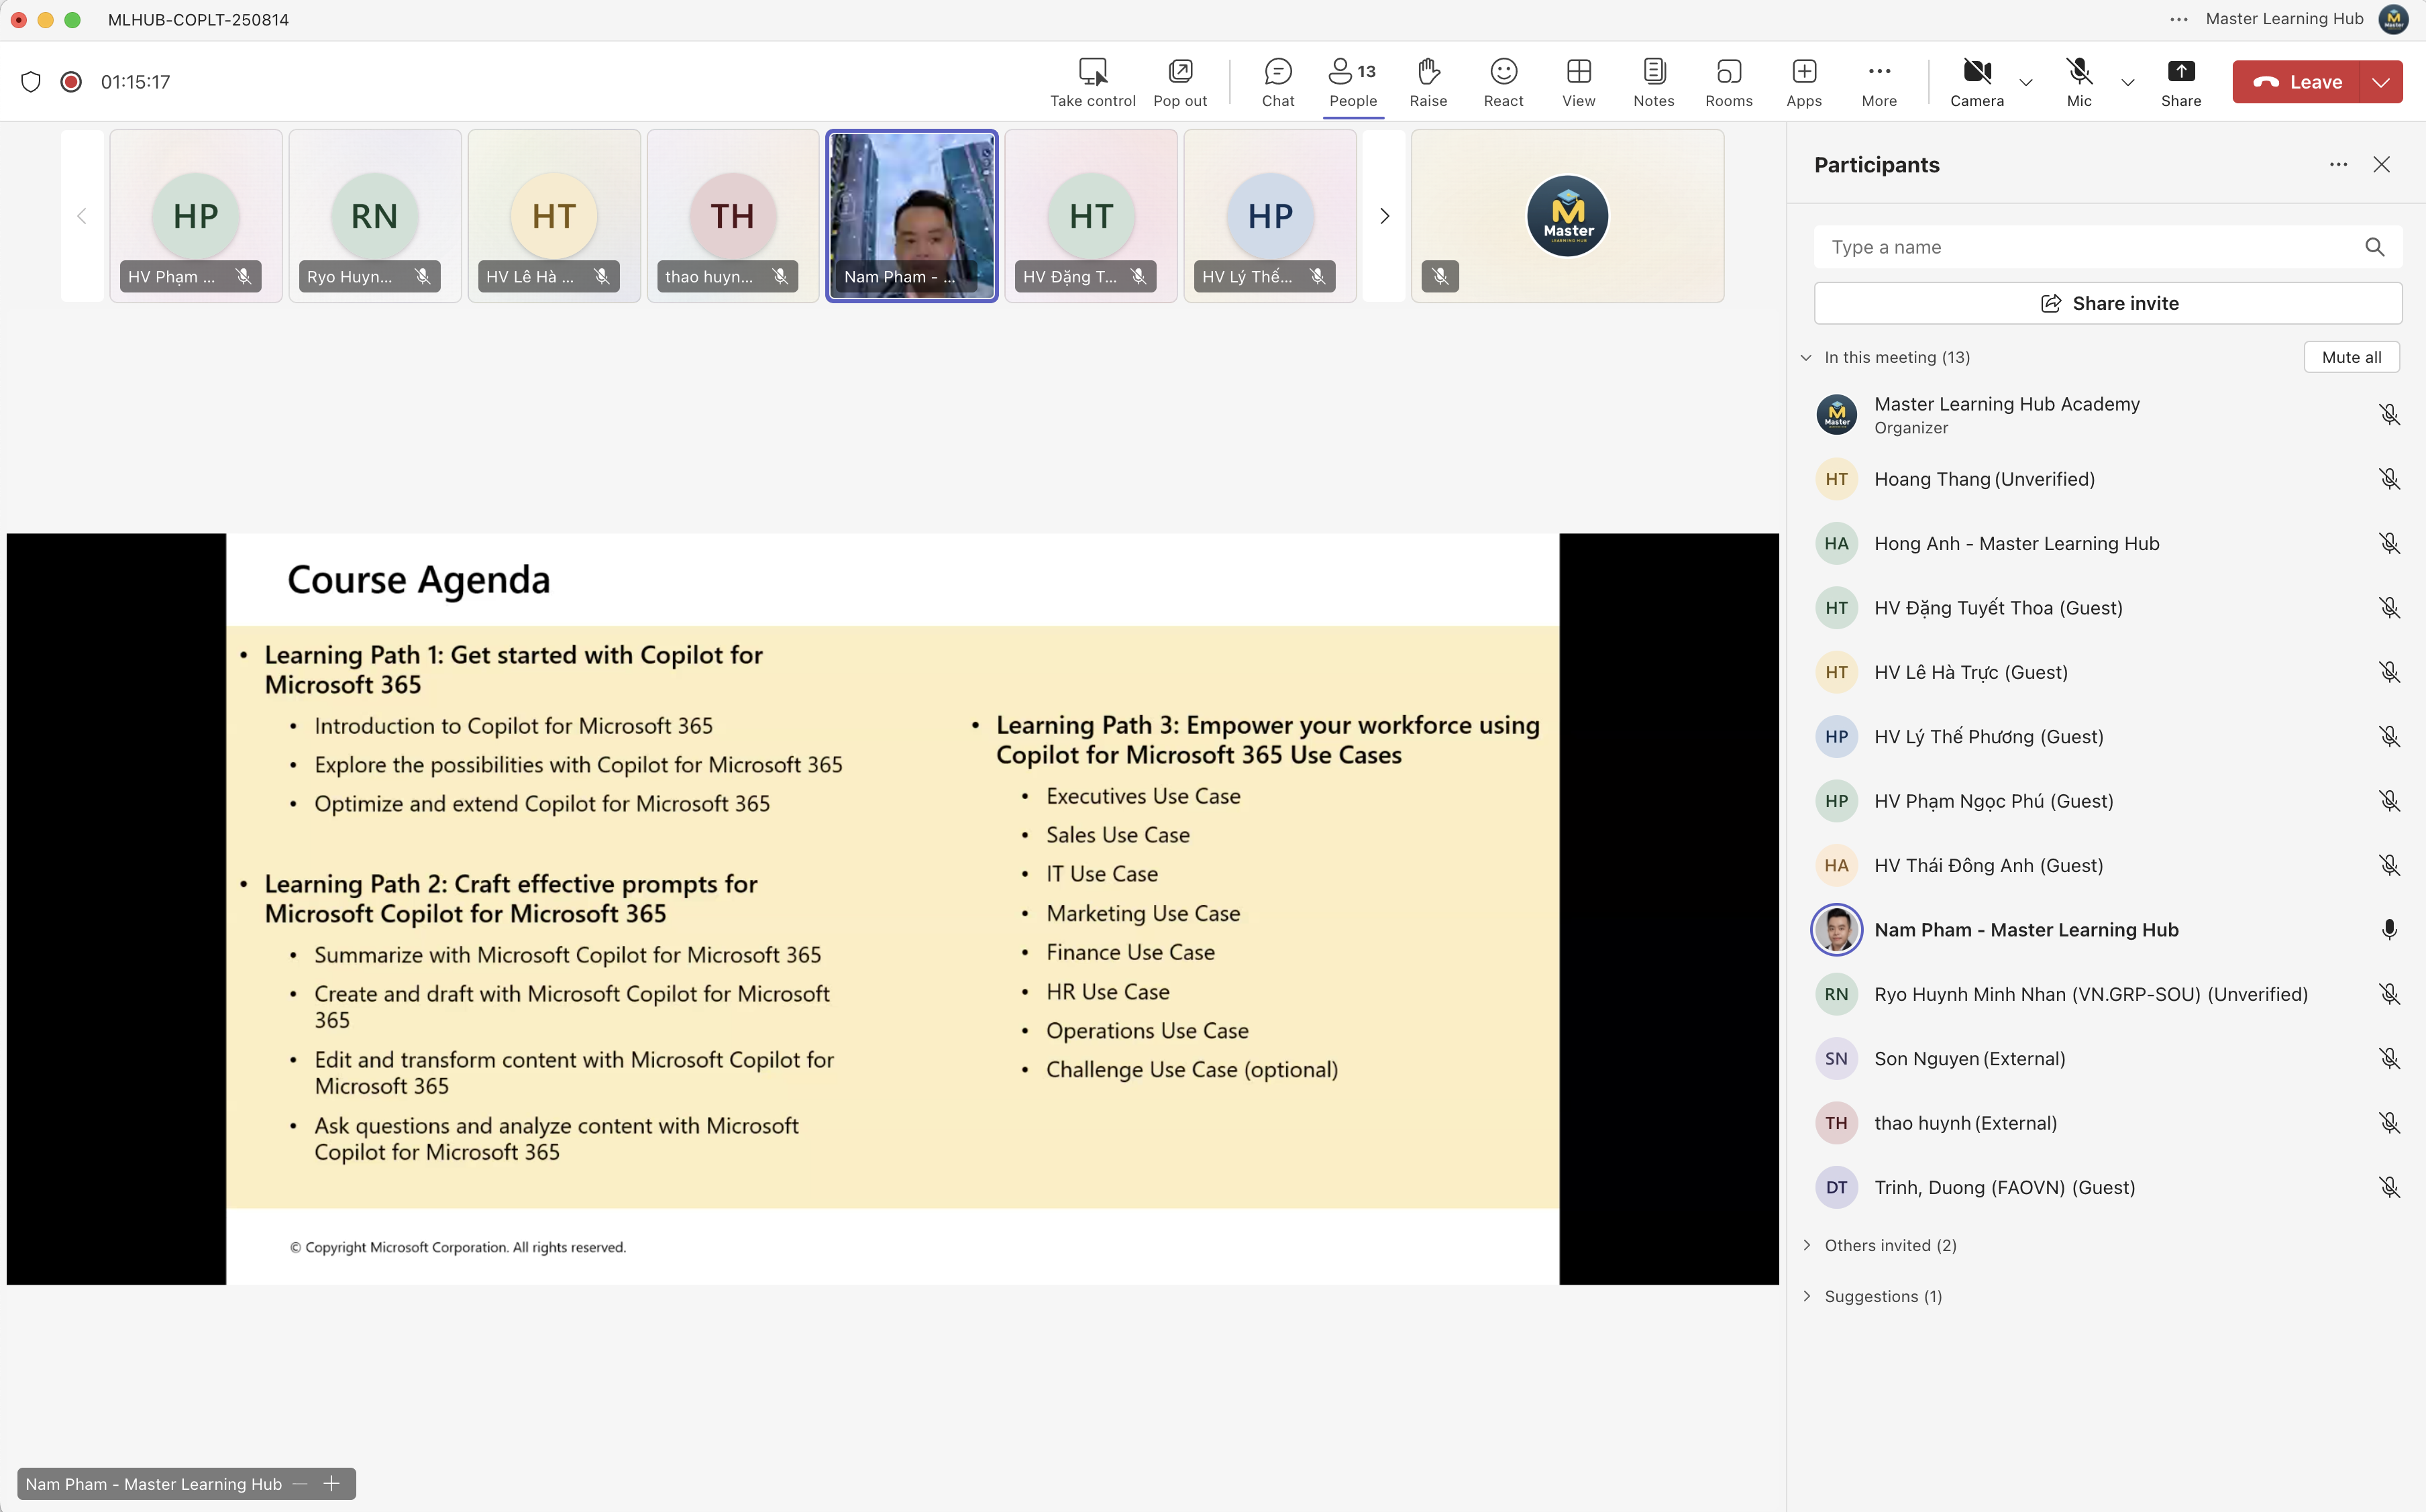Raise your hand

pos(1428,82)
